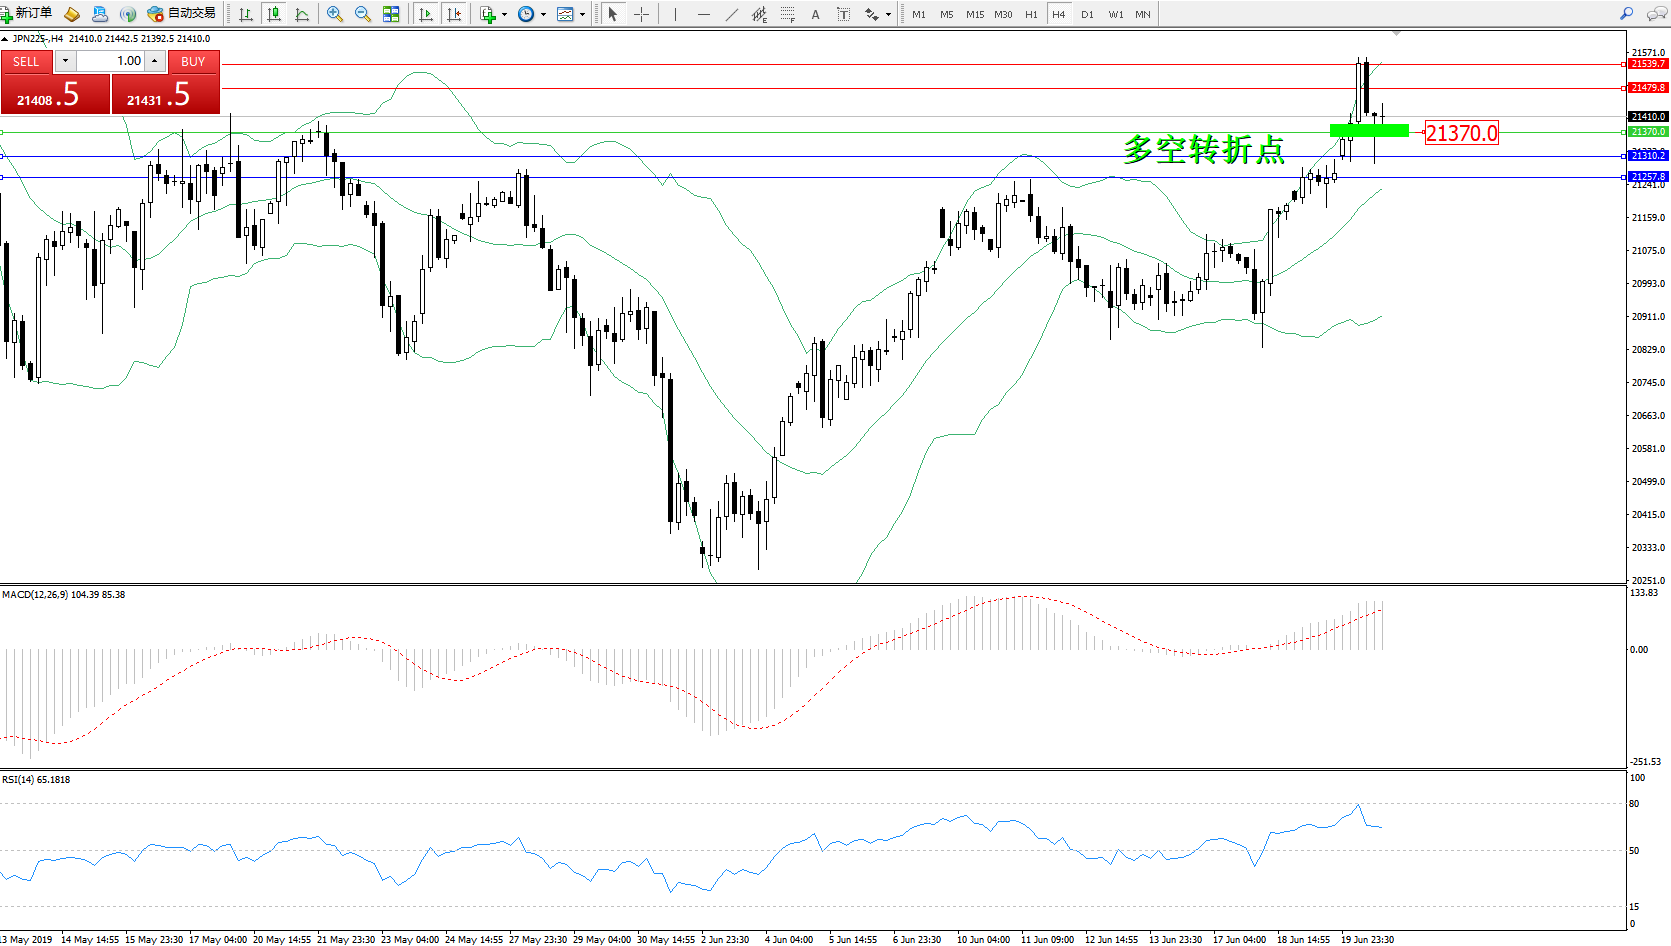Click the zoom in magnifier icon
Screen dimensions: 1671x946
tap(335, 14)
